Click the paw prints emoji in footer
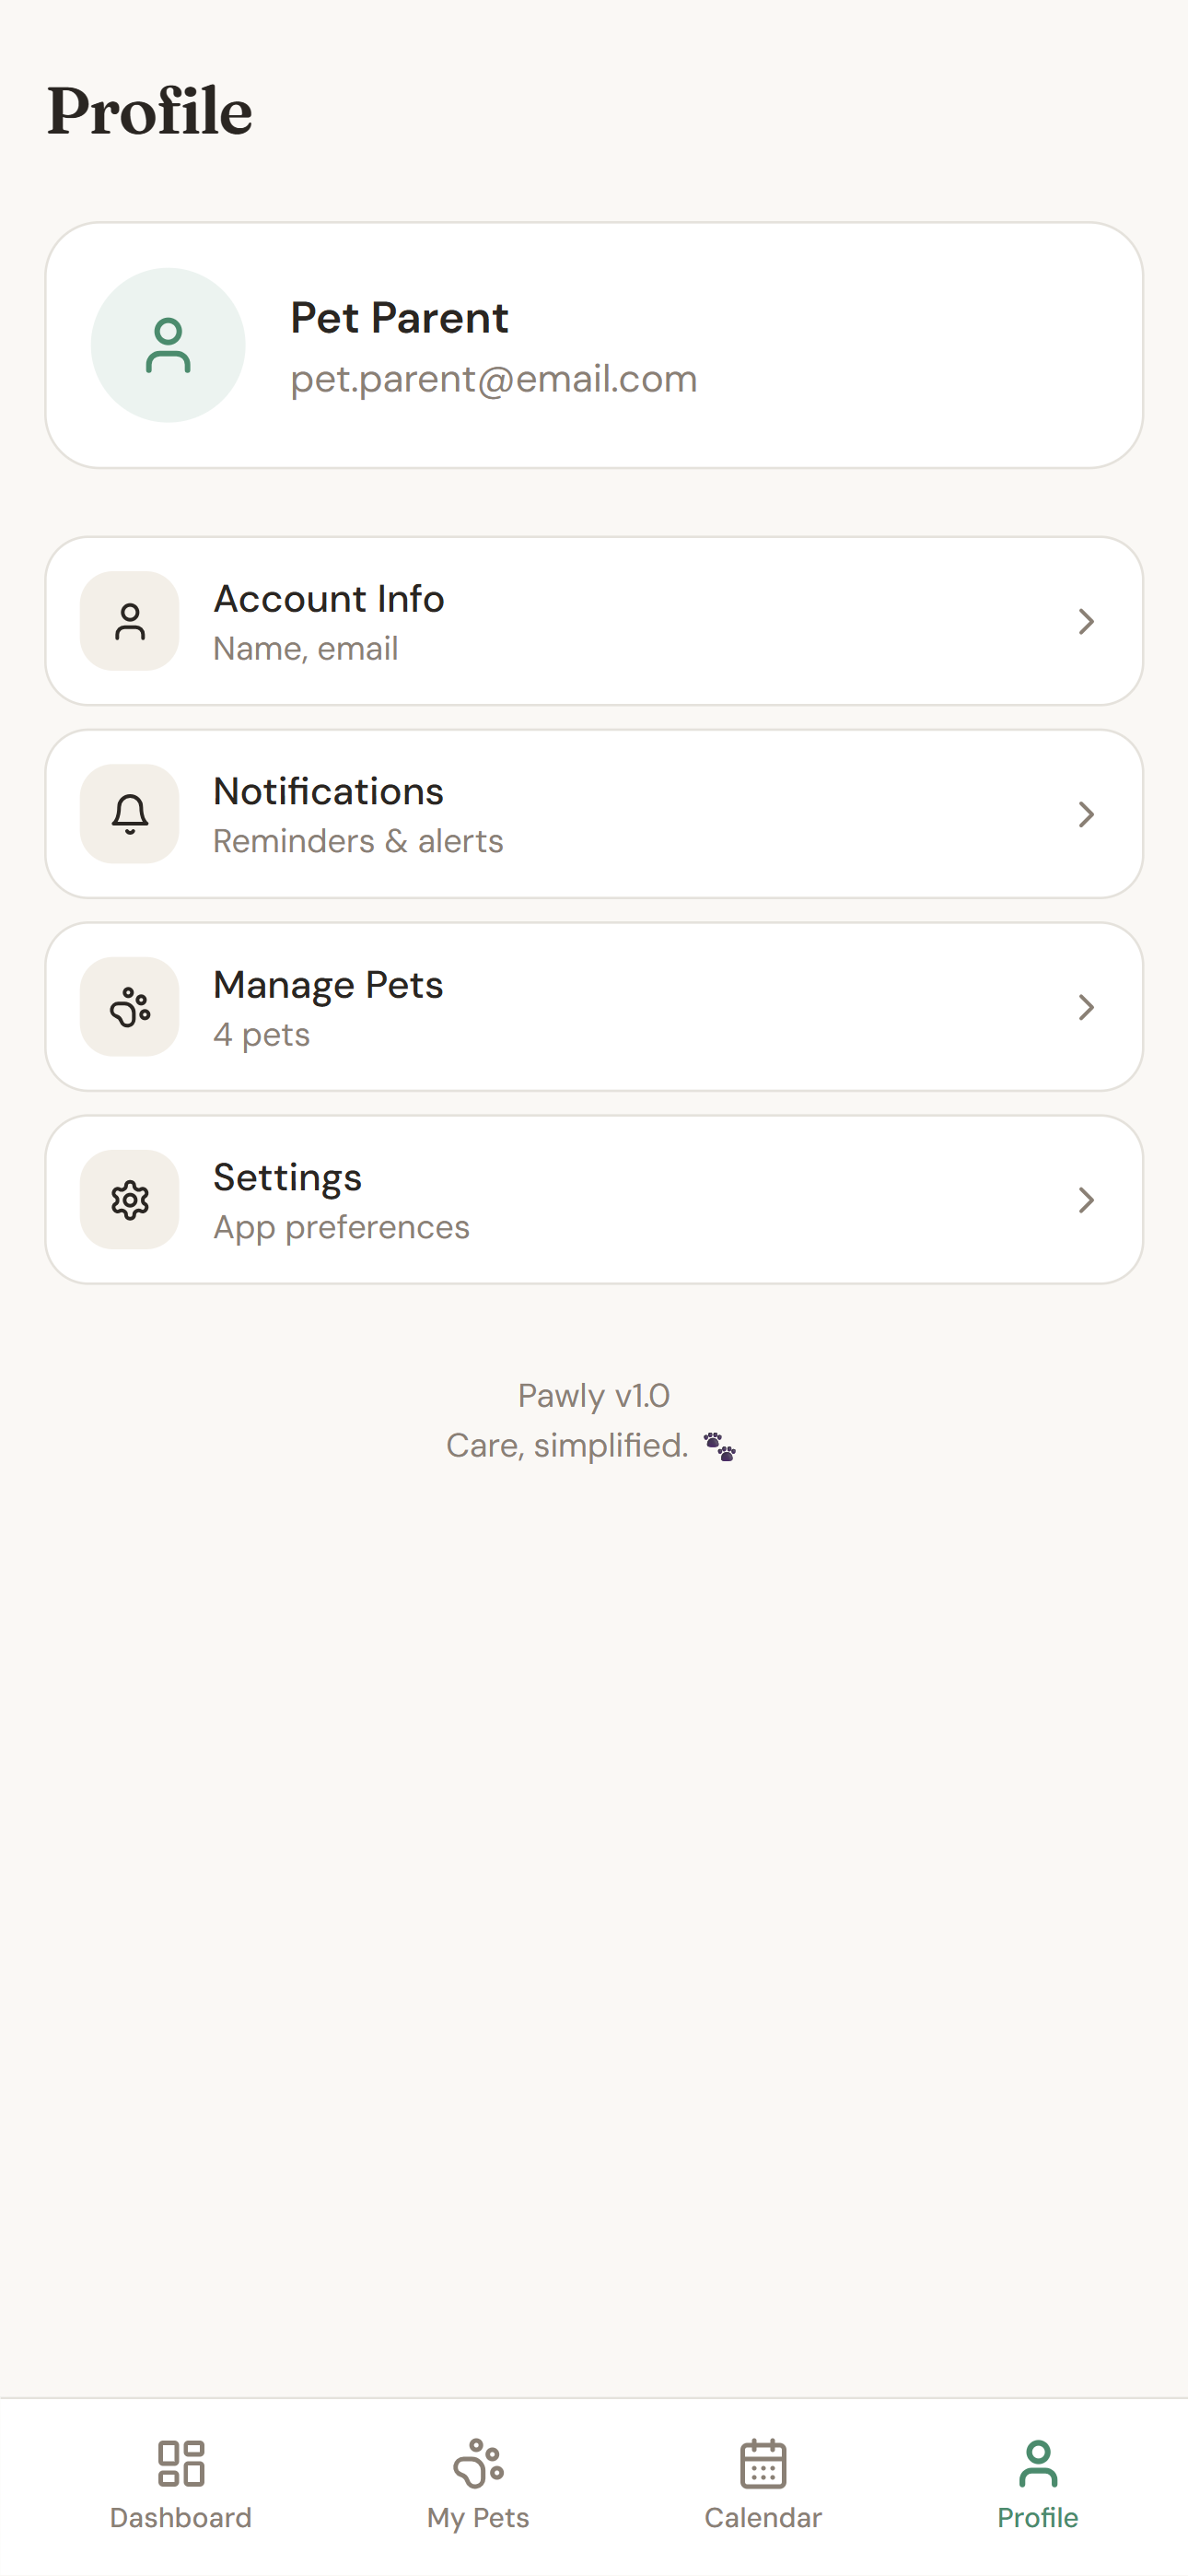The image size is (1188, 2576). click(719, 1447)
